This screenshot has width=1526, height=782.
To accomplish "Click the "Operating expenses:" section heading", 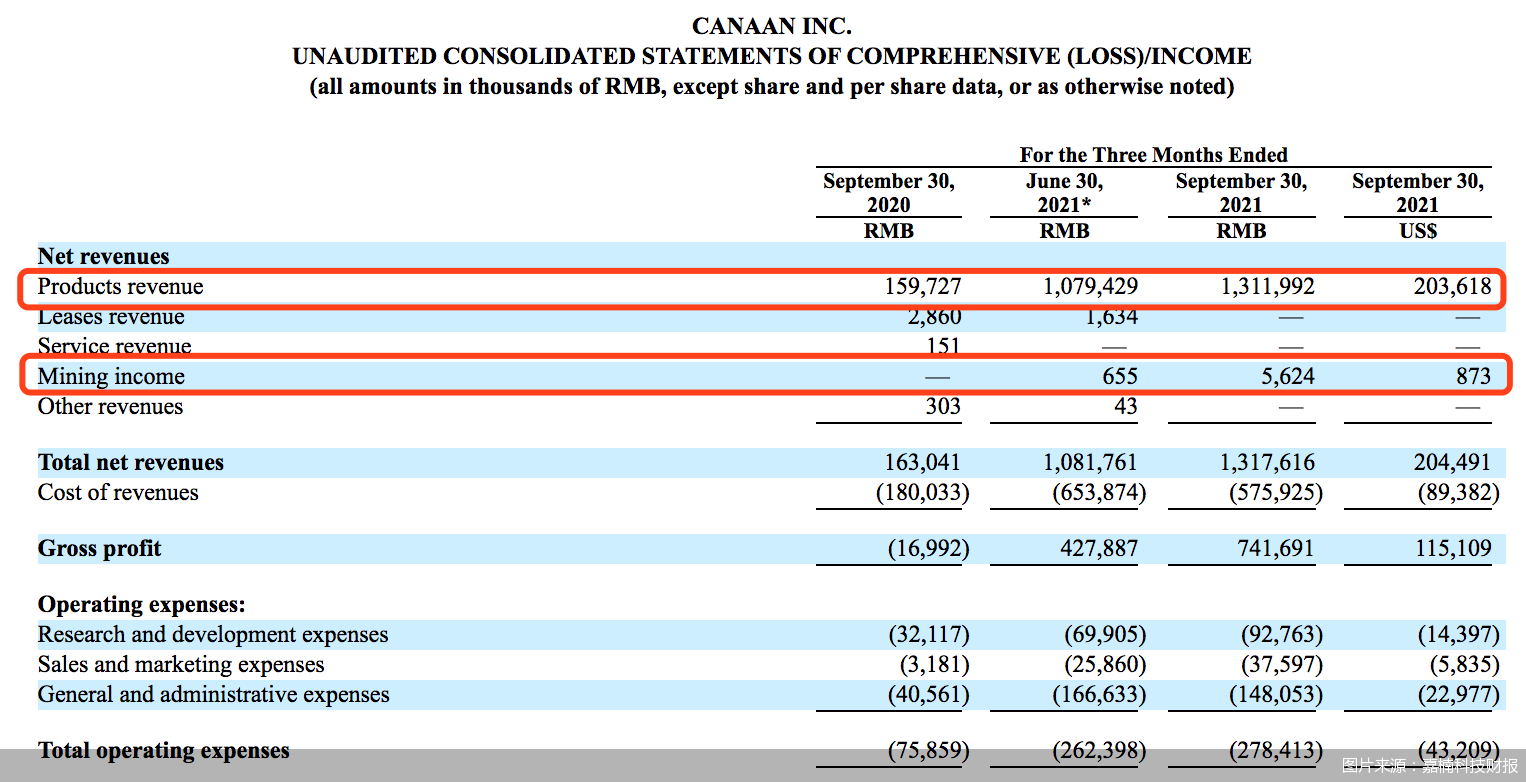I will coord(142,605).
